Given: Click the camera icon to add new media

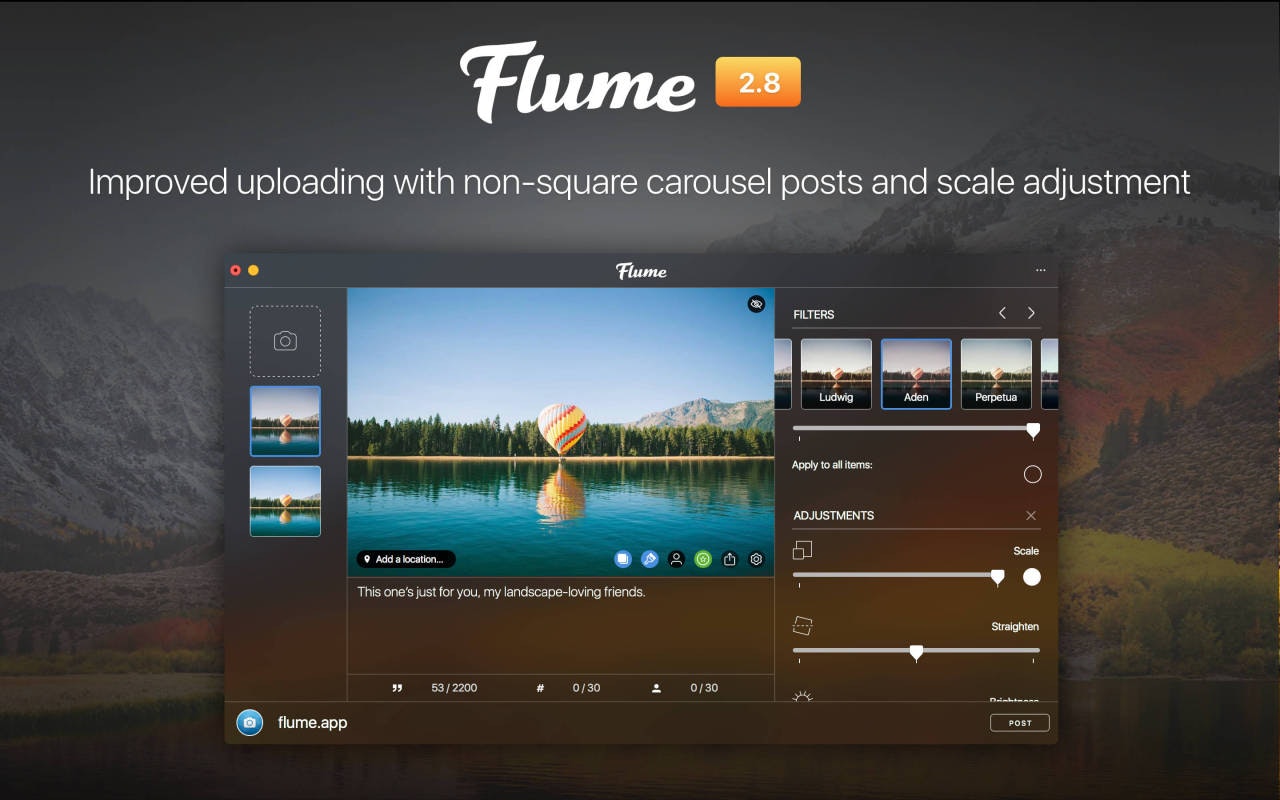Looking at the screenshot, I should (x=285, y=341).
